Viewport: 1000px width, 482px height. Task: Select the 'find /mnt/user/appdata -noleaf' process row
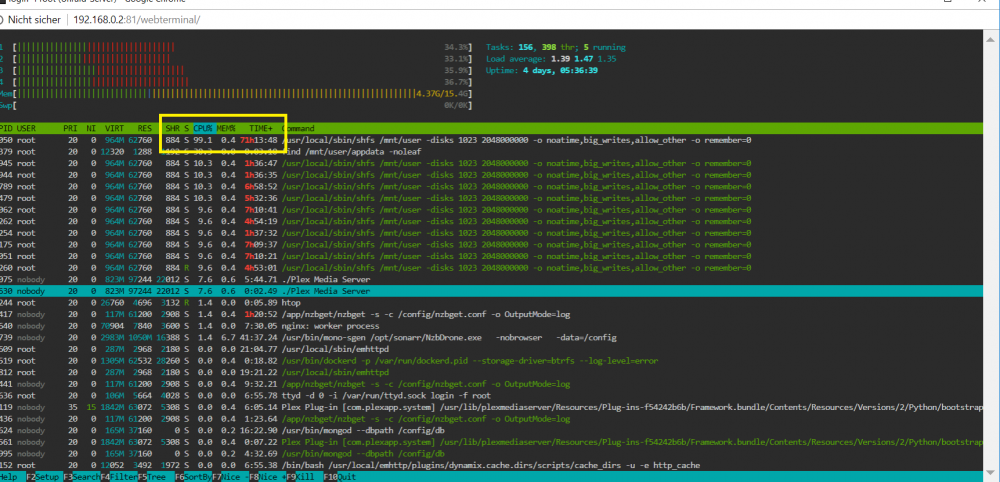click(500, 152)
